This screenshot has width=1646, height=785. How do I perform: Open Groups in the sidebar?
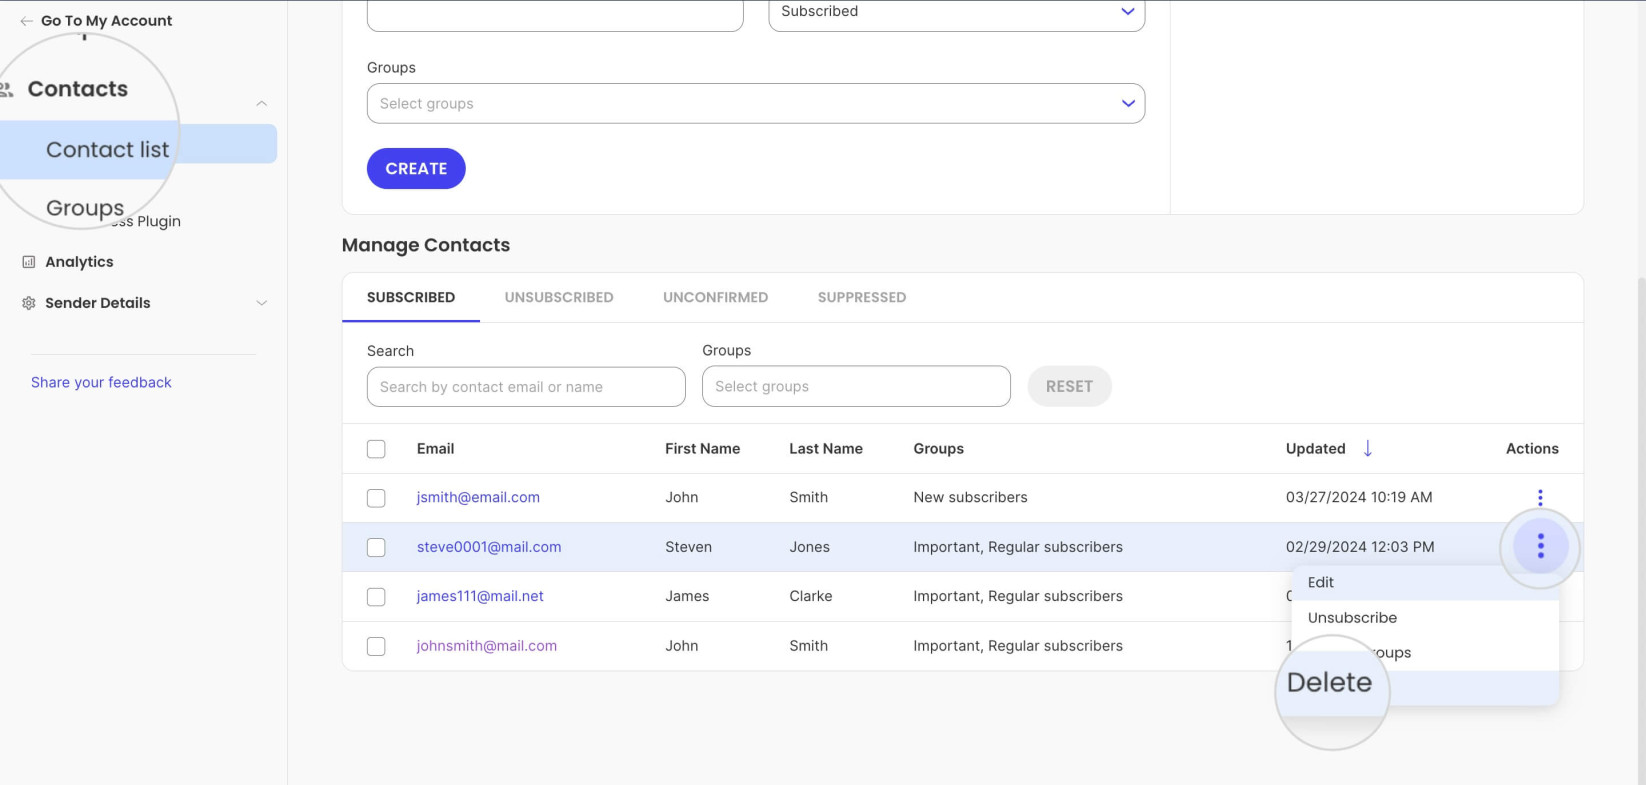(85, 208)
